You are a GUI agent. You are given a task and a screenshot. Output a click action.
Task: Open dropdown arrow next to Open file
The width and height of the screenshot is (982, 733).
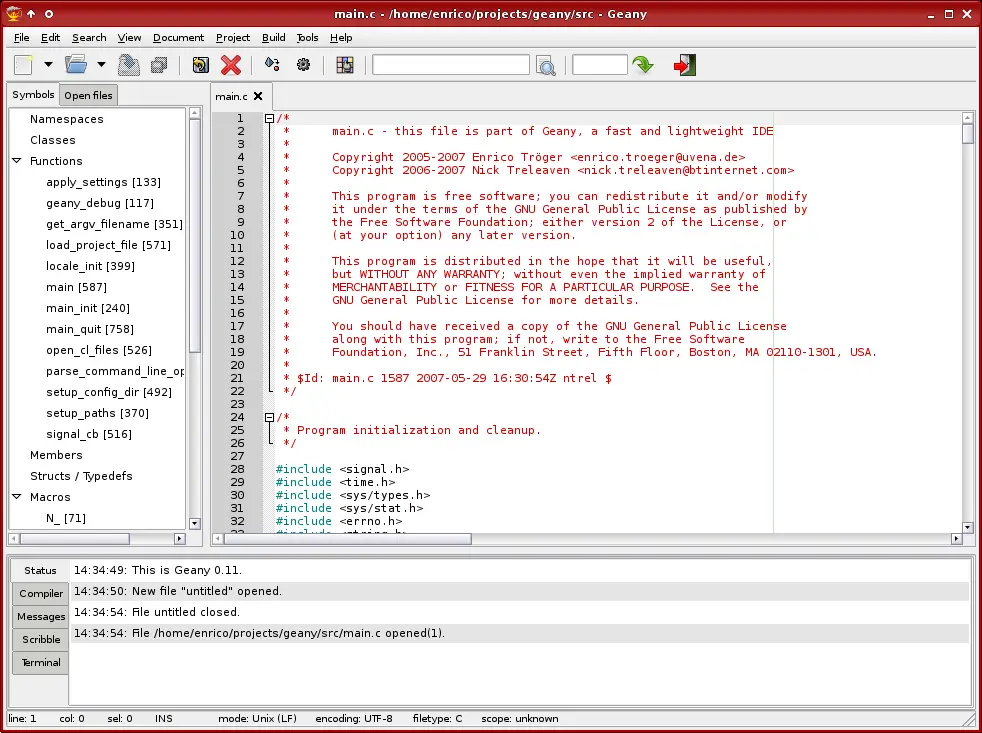[x=101, y=65]
